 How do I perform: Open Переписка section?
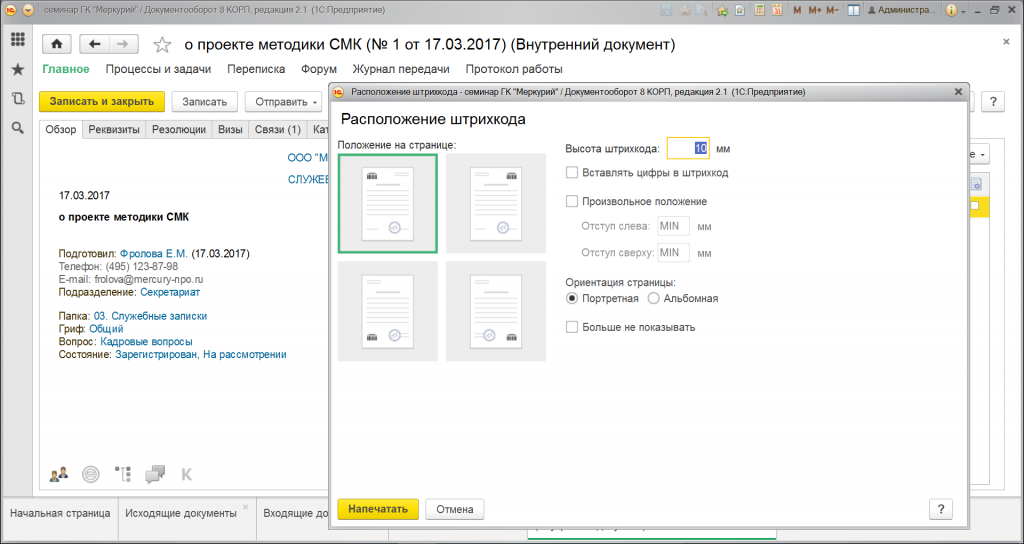point(256,69)
